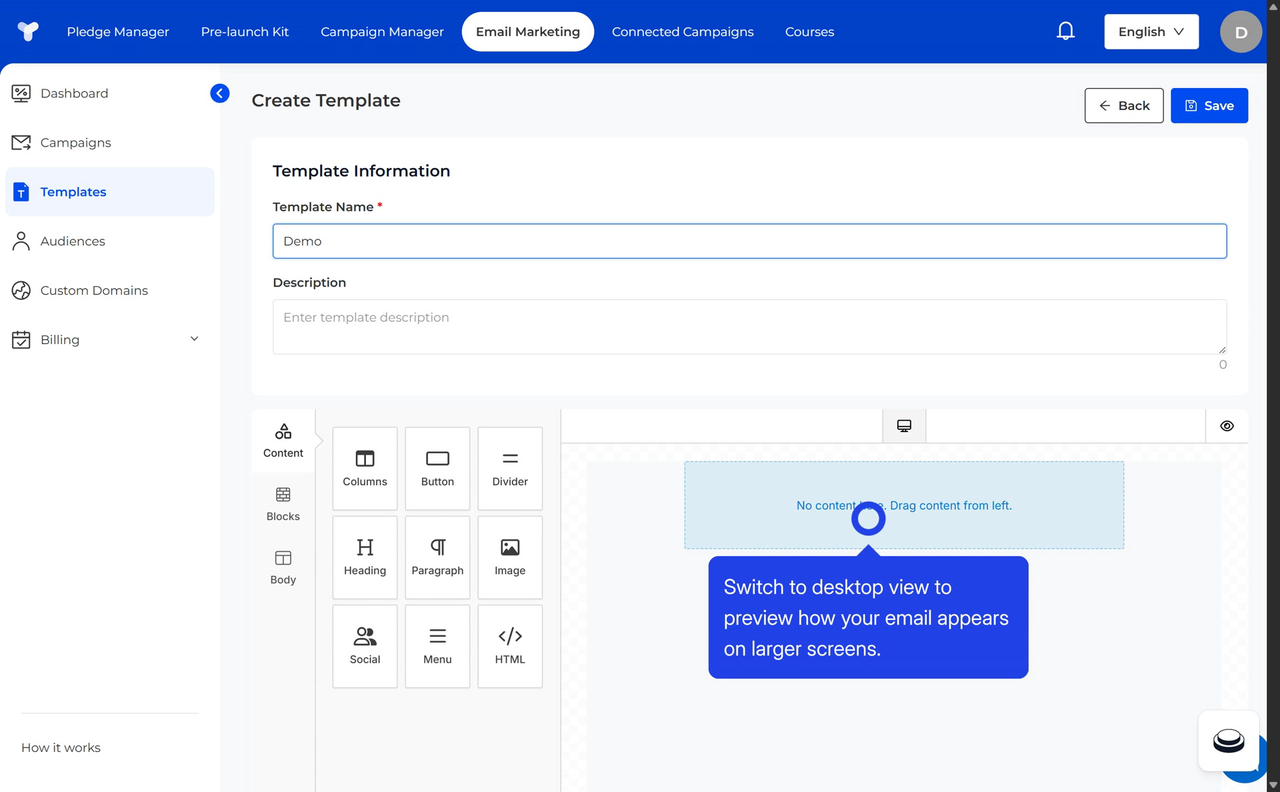Pick the Button content block

point(437,468)
